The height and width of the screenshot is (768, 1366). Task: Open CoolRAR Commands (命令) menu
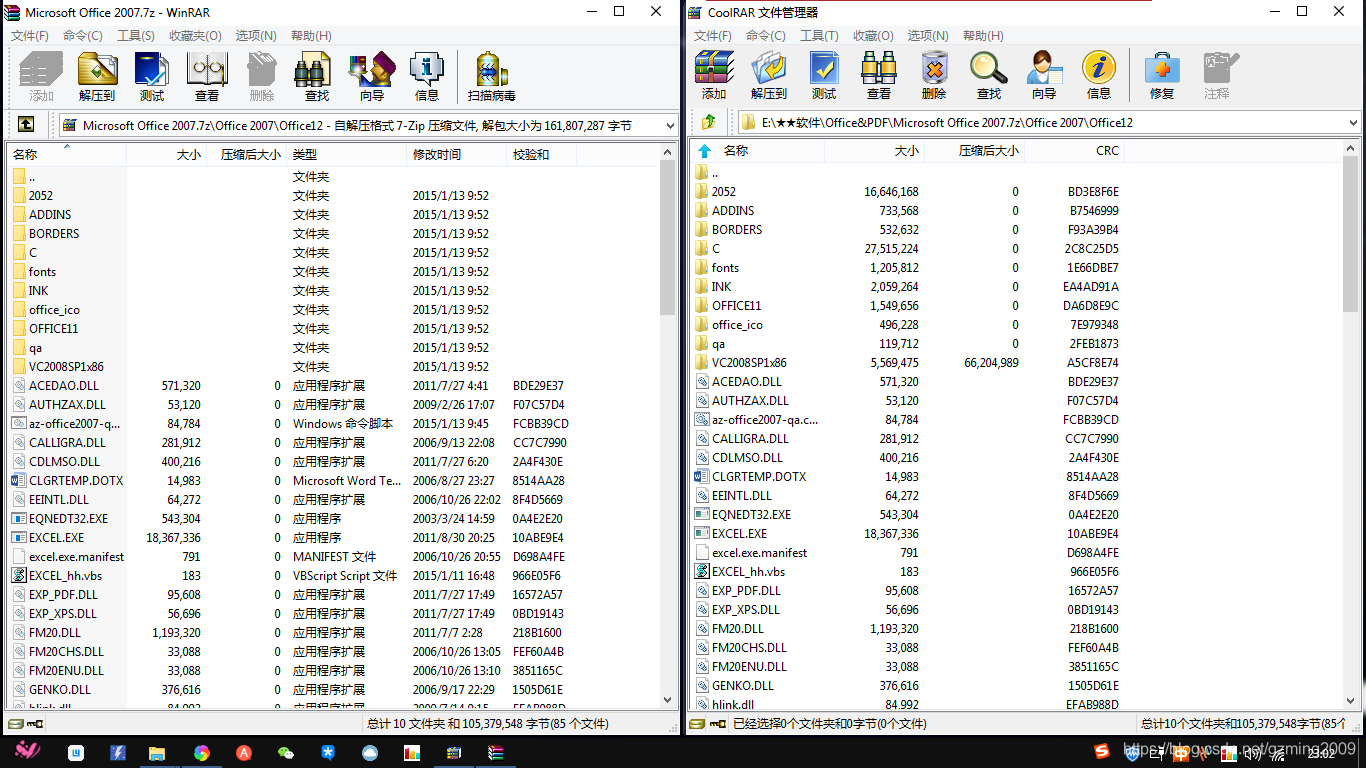(x=765, y=35)
